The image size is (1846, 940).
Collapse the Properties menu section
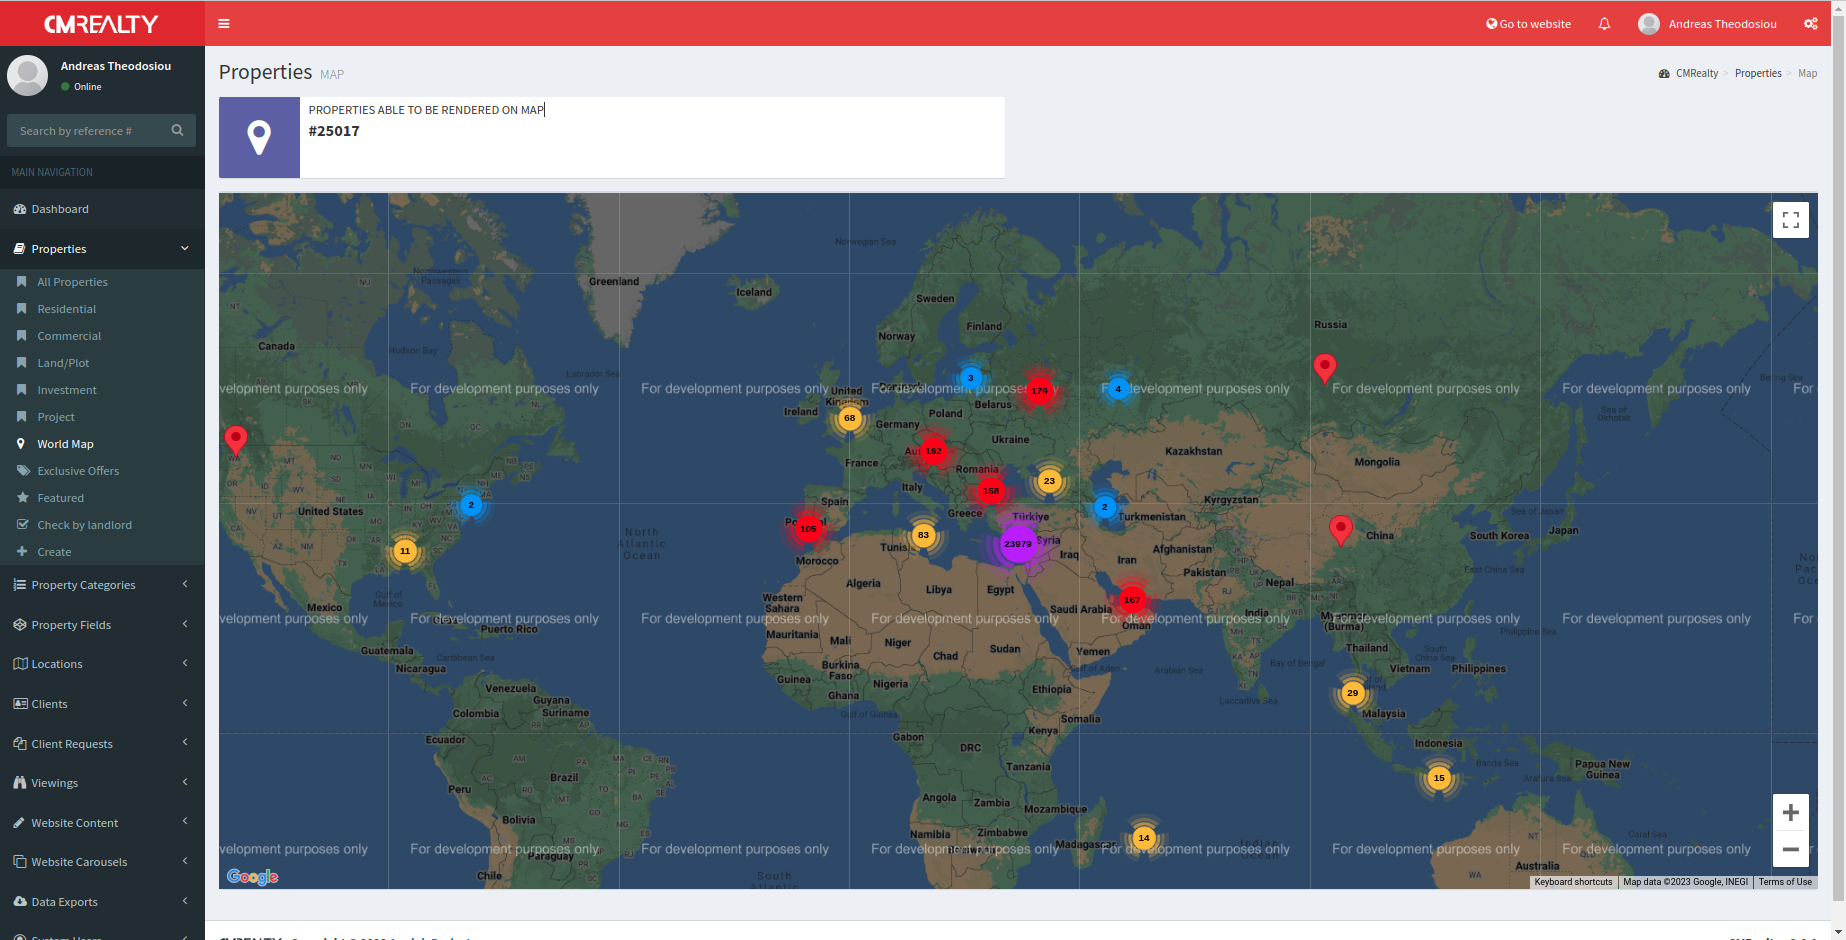pyautogui.click(x=102, y=249)
